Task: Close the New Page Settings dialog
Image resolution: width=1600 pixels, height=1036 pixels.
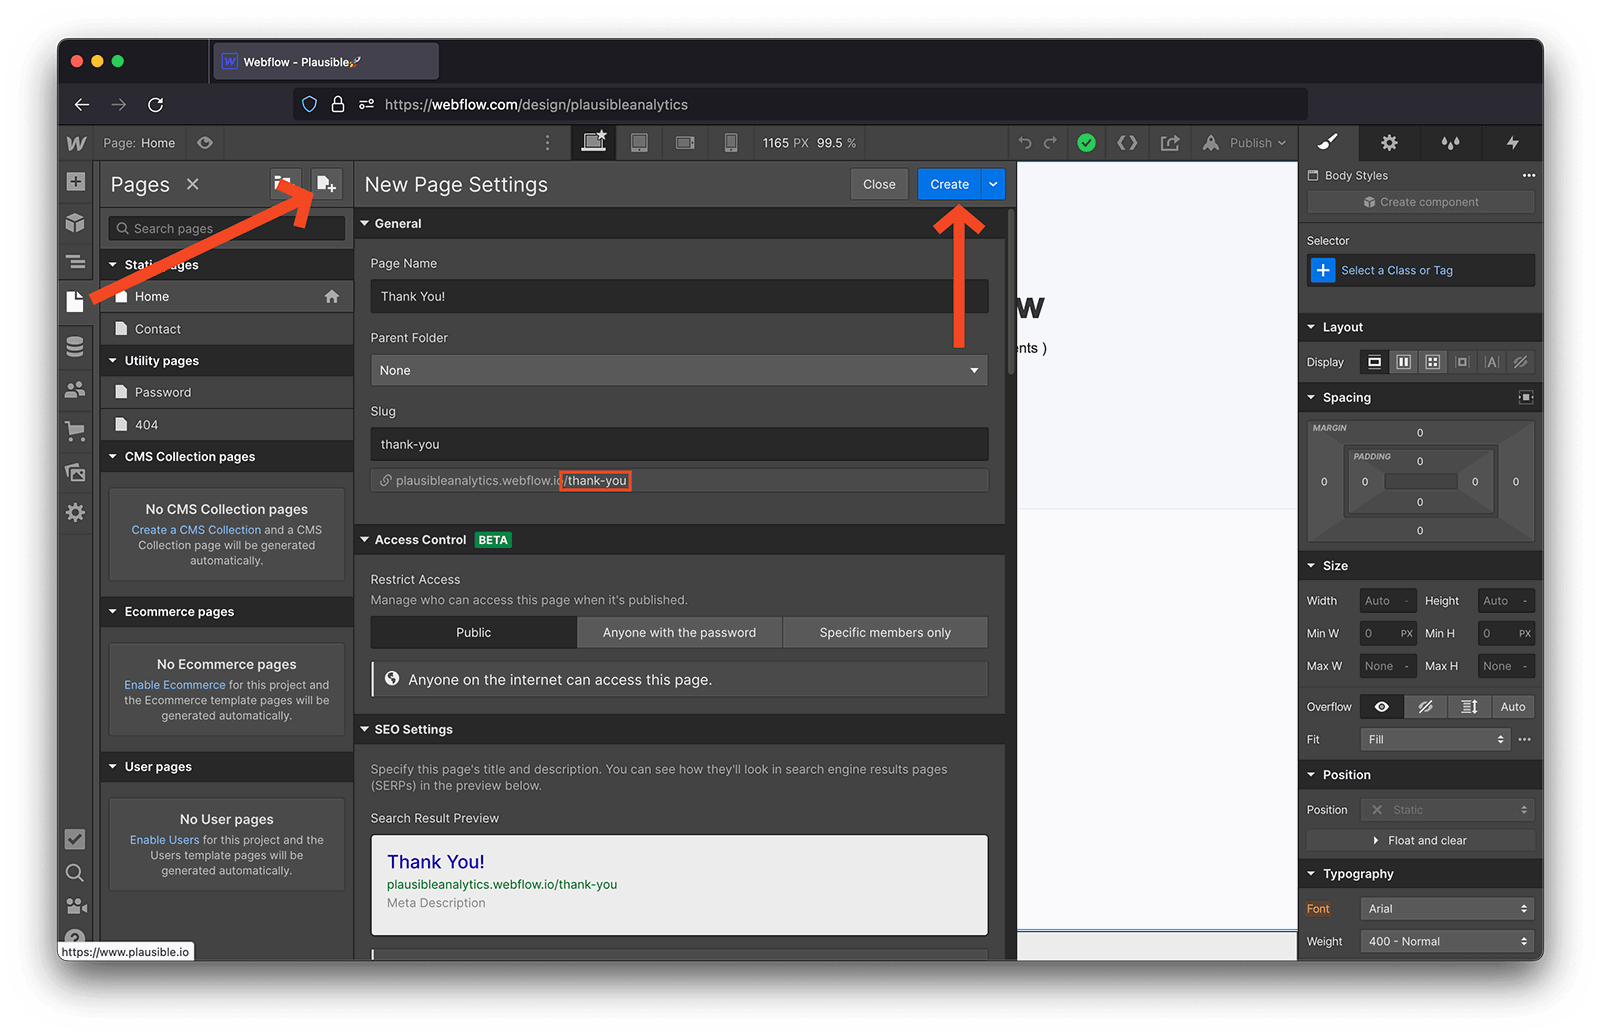Action: pyautogui.click(x=878, y=184)
